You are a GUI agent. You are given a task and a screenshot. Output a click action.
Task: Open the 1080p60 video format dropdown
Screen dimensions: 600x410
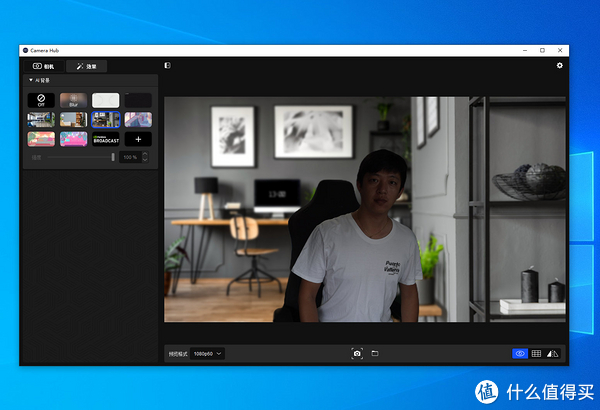[207, 354]
